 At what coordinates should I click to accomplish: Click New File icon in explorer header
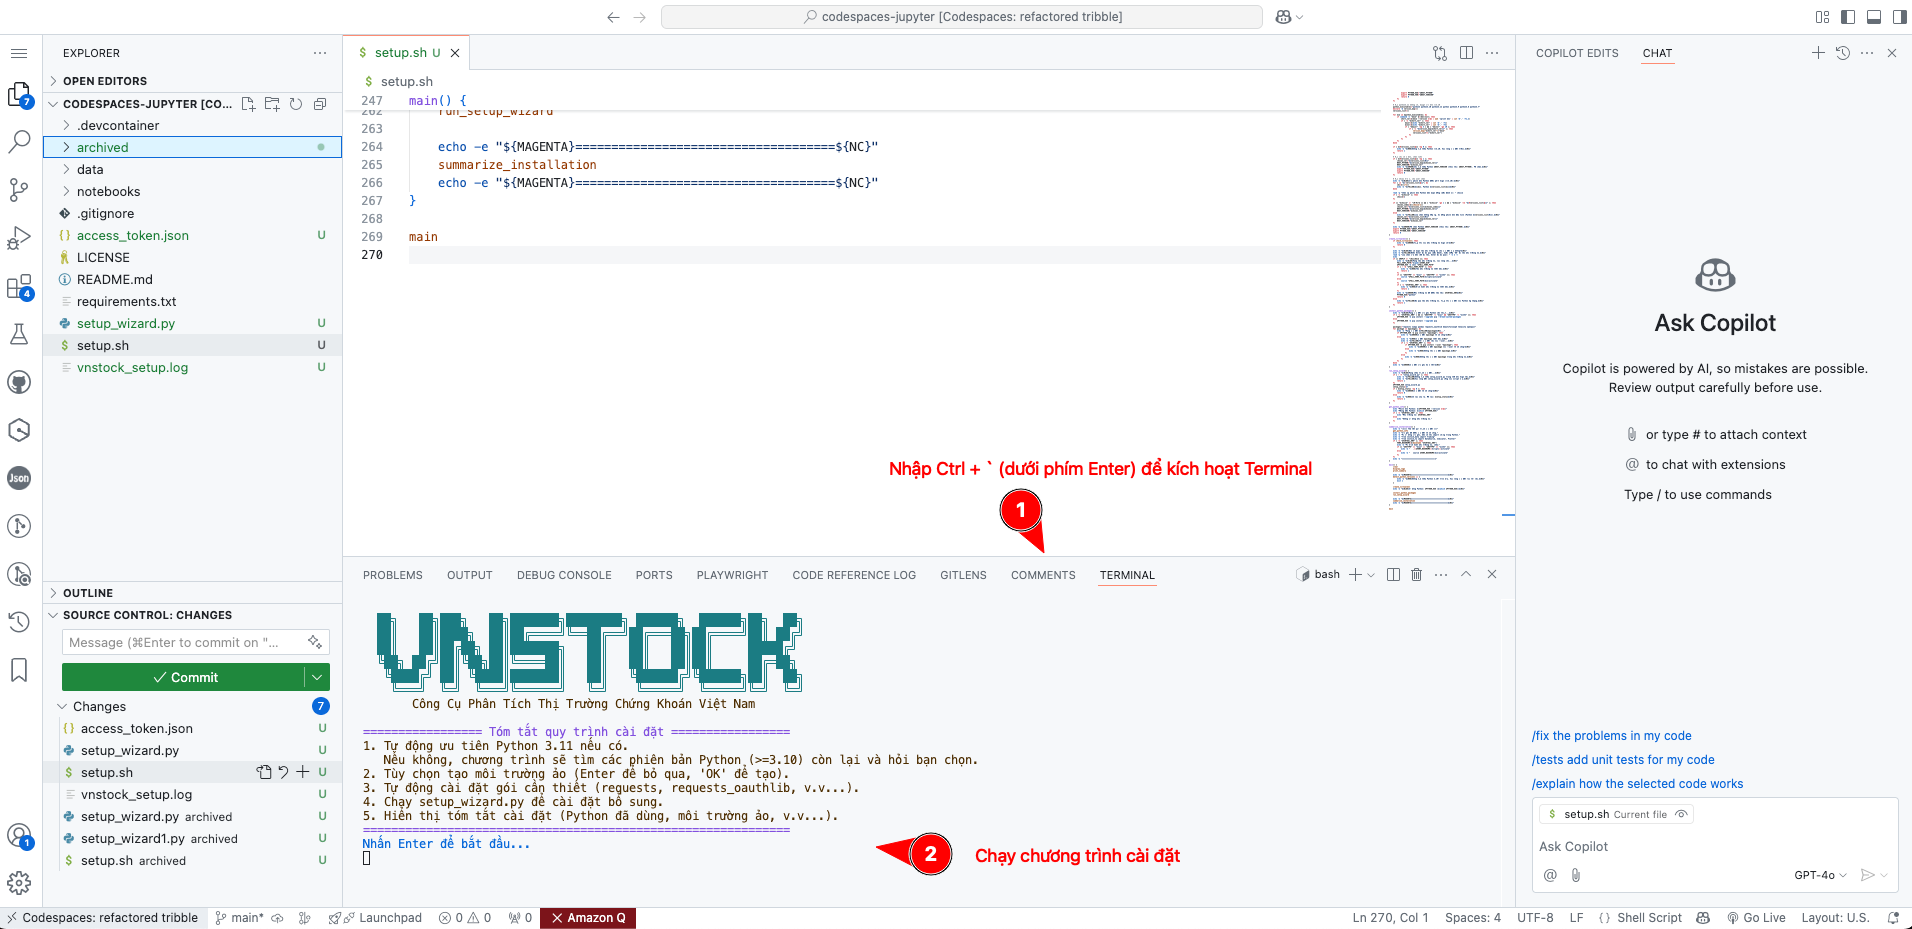coord(248,104)
